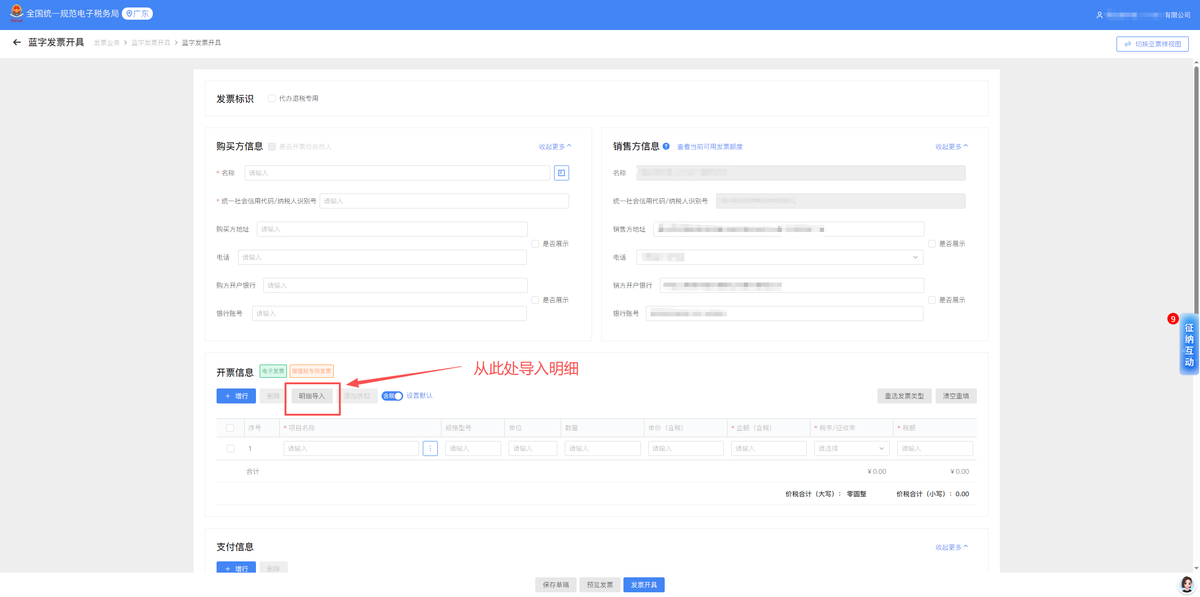The image size is (1200, 597).
Task: Click 预览发票 button
Action: pos(600,585)
